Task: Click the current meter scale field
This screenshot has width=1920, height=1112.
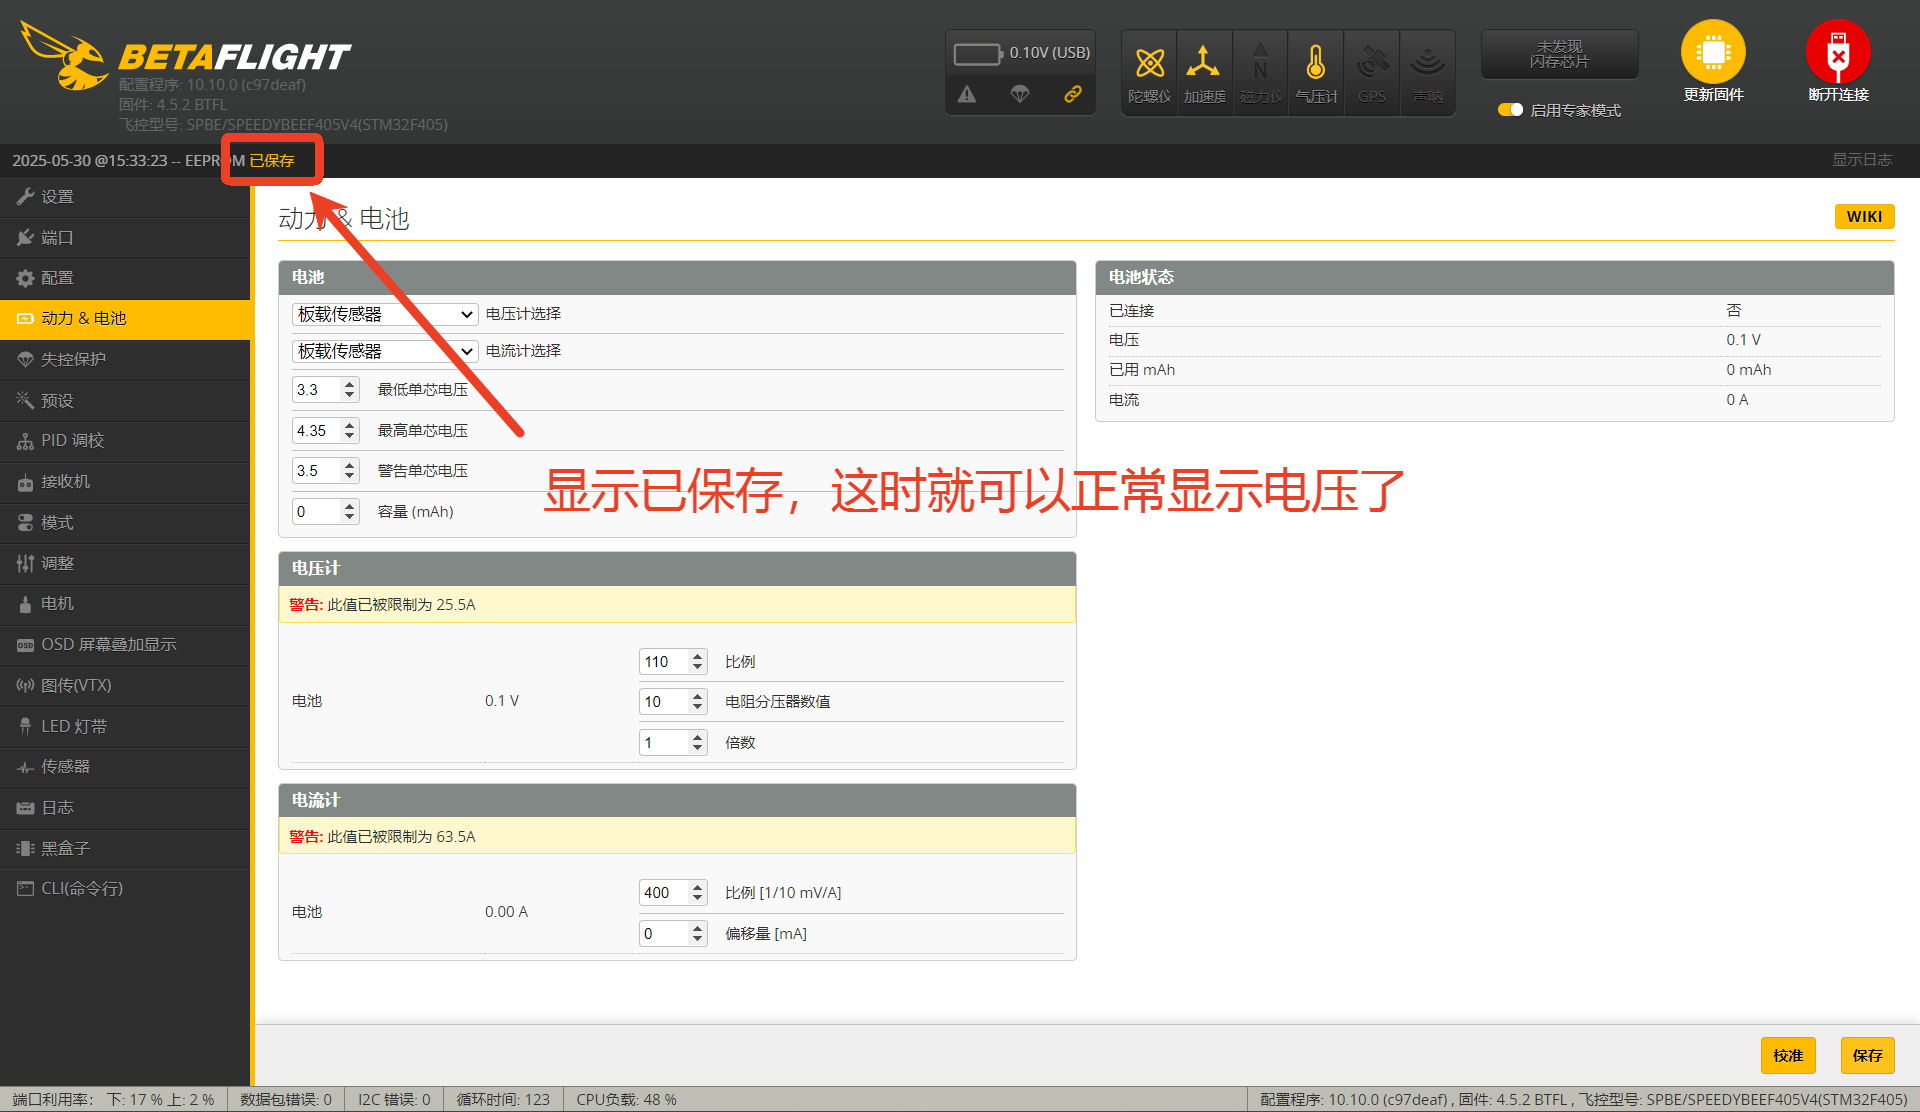Action: (673, 893)
